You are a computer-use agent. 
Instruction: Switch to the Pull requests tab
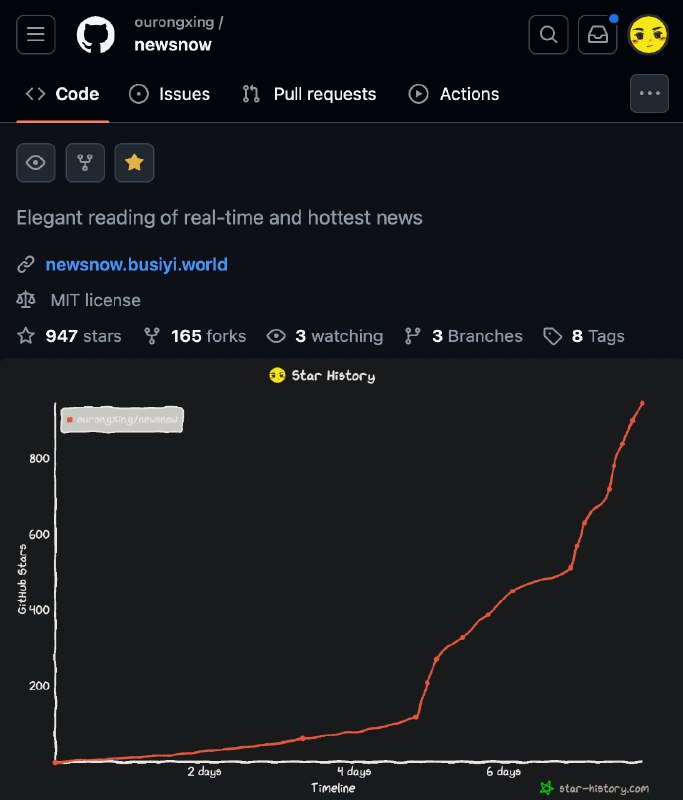(309, 94)
